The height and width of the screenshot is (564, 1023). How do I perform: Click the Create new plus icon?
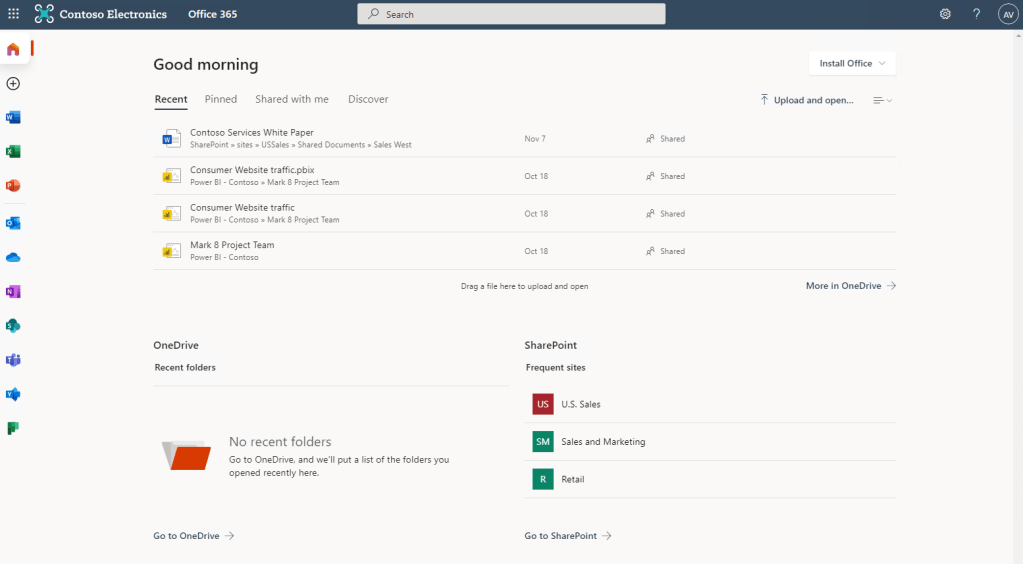(13, 84)
